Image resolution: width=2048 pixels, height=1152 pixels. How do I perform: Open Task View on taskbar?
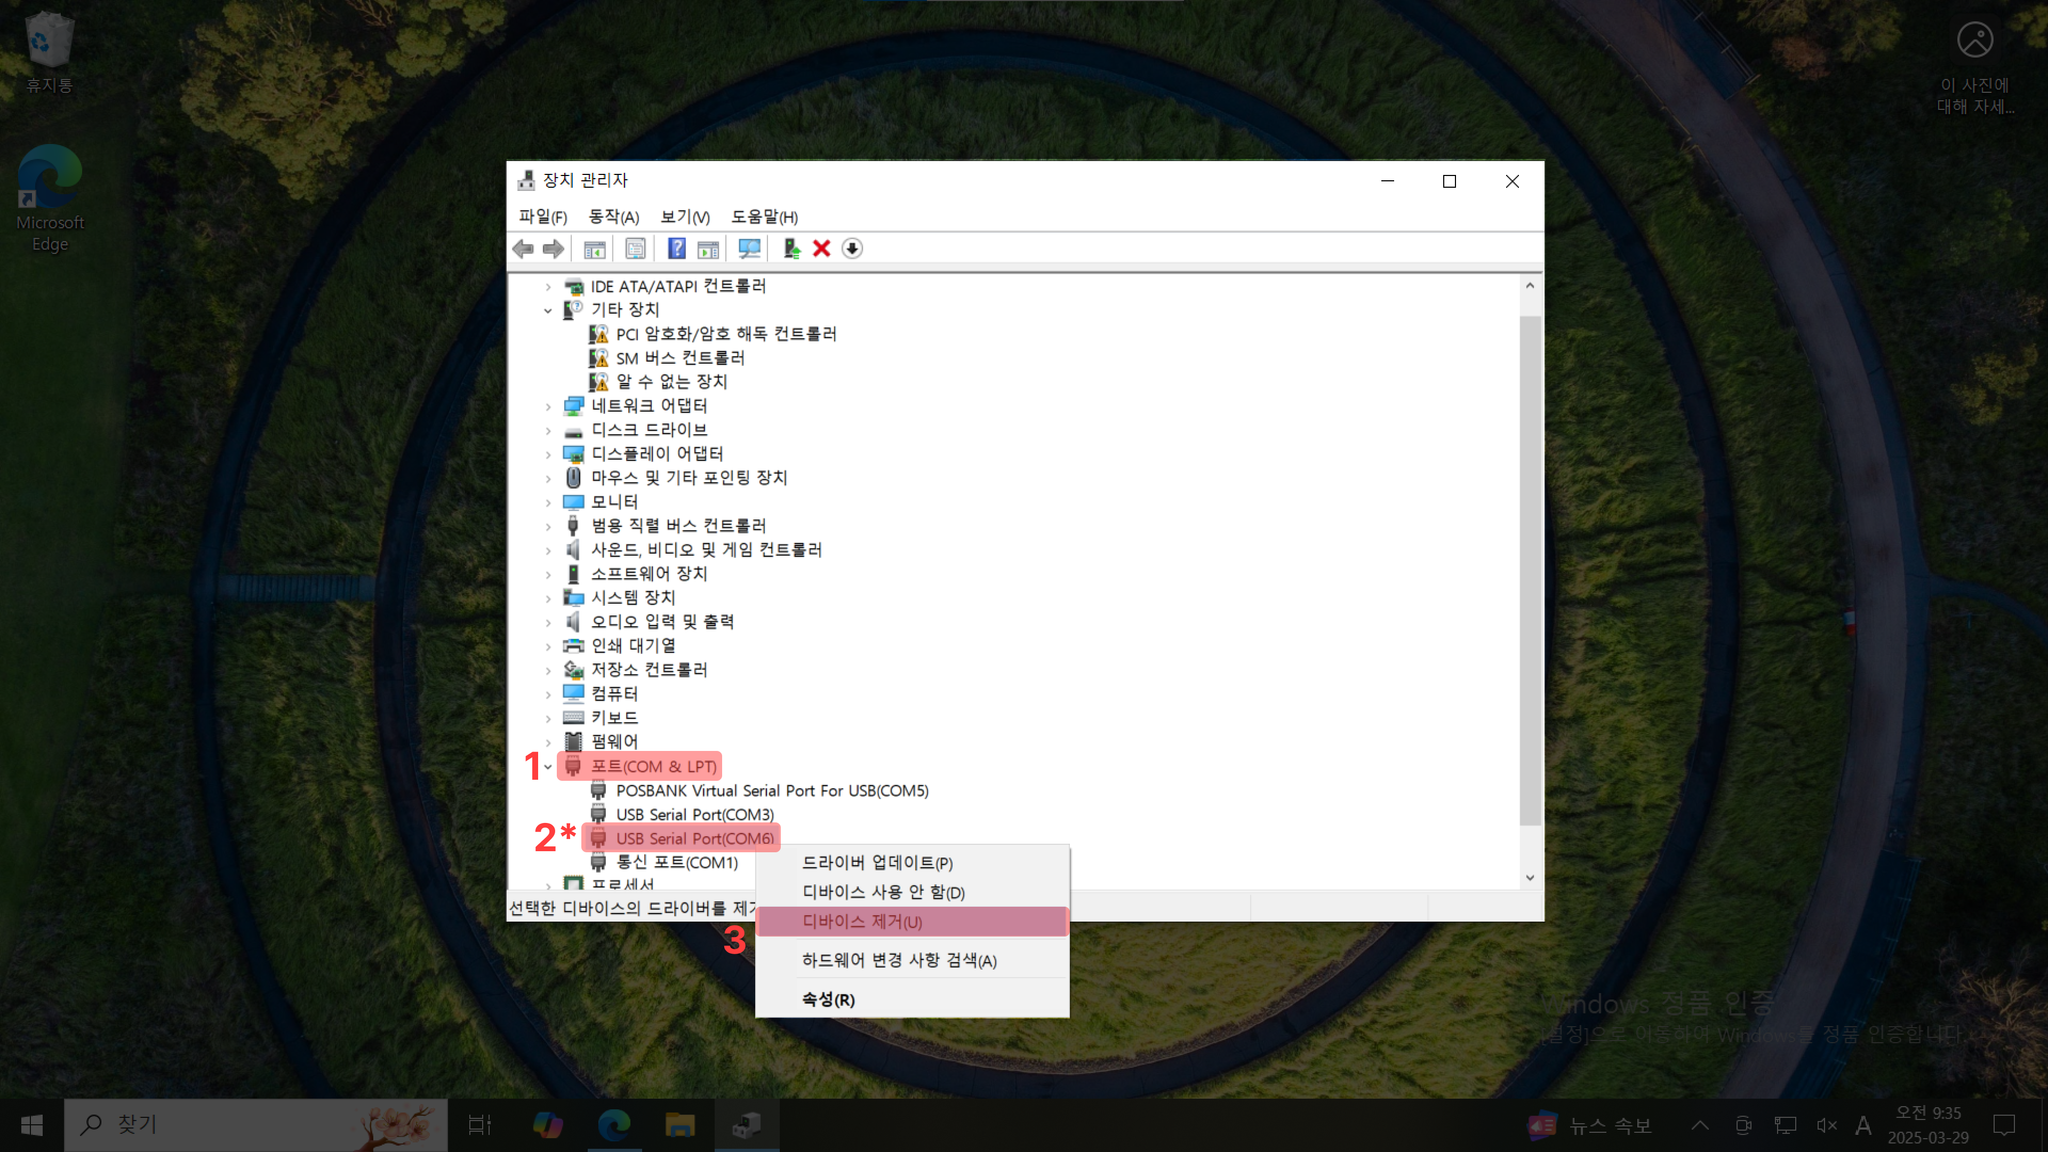pos(480,1125)
